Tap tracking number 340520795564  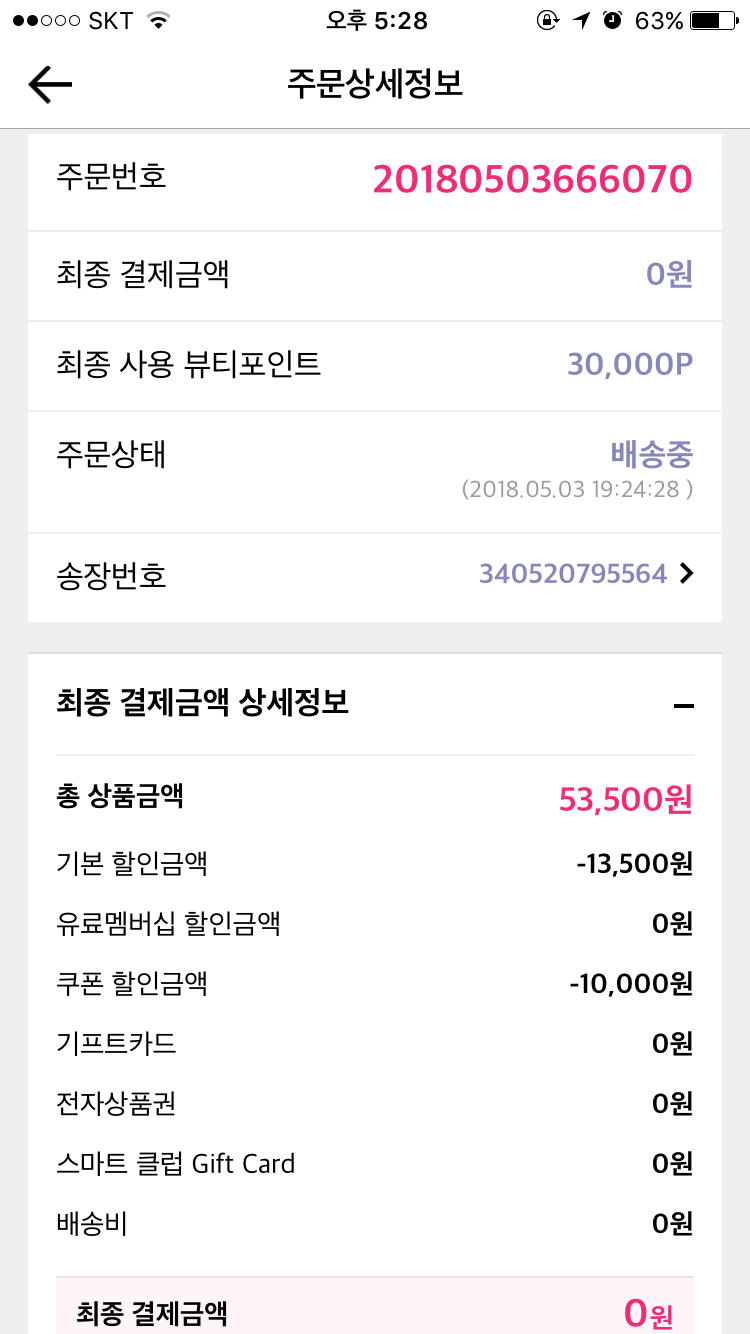(572, 574)
